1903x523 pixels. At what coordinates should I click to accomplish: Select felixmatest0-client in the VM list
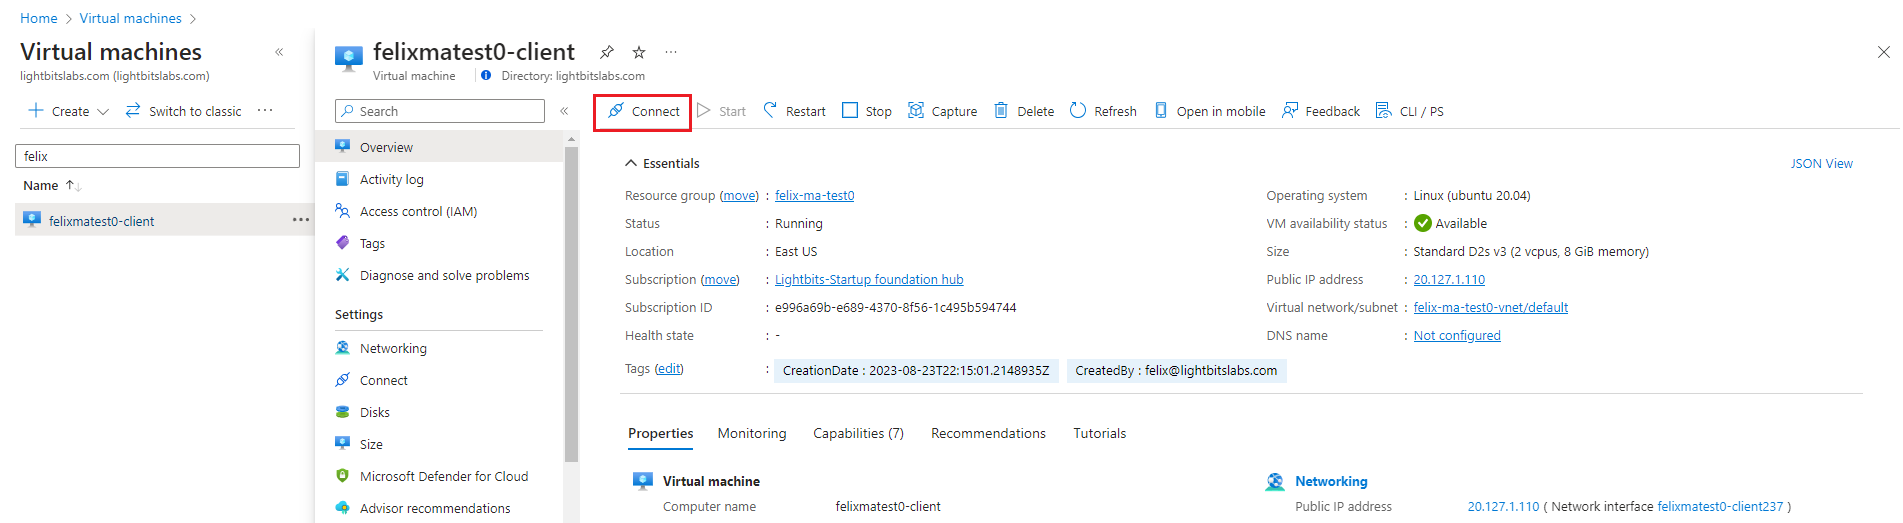pos(101,221)
